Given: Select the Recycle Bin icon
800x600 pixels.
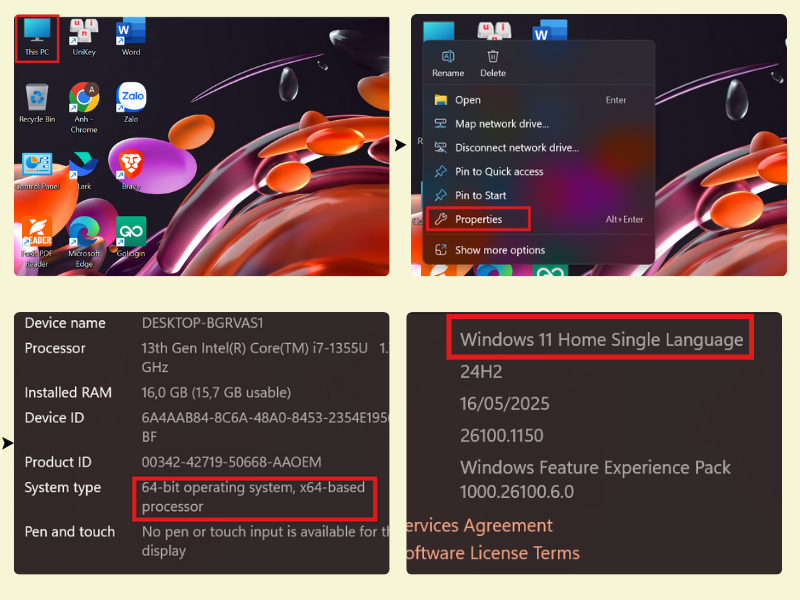Looking at the screenshot, I should tap(37, 104).
